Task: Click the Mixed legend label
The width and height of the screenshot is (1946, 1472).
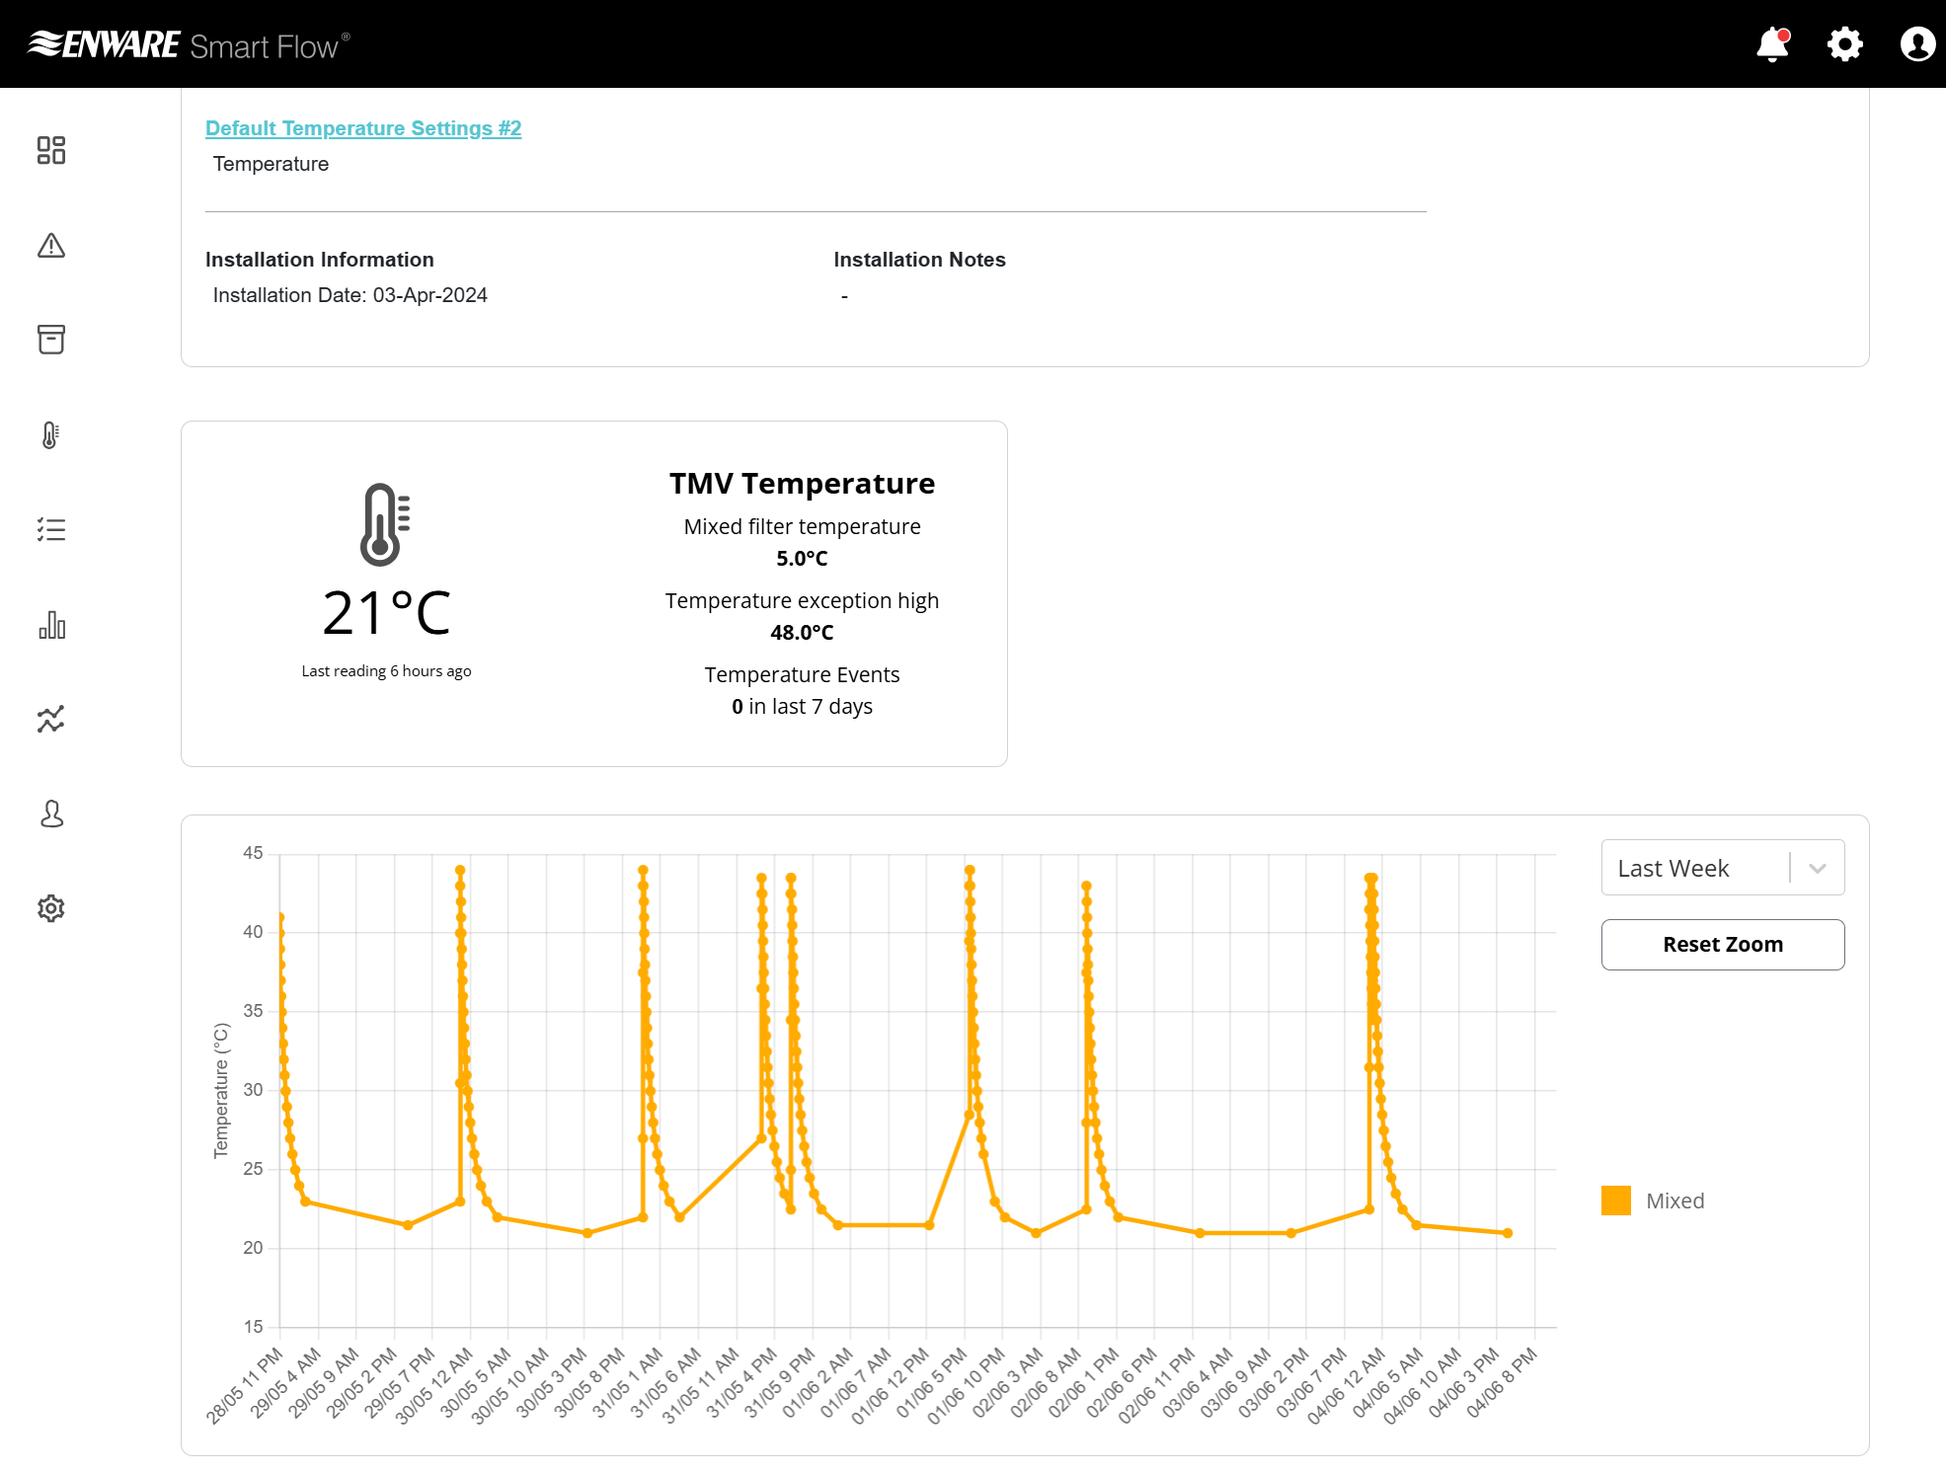Action: click(1674, 1200)
